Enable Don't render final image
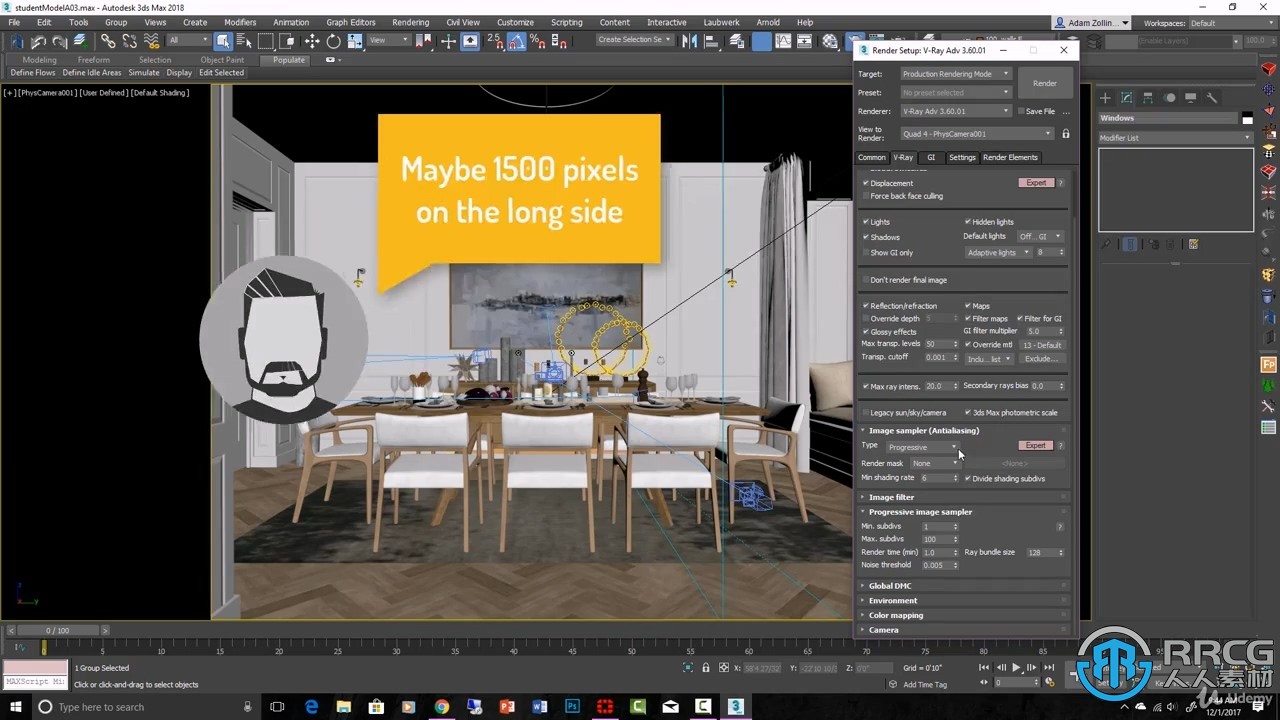The width and height of the screenshot is (1280, 720). click(866, 280)
